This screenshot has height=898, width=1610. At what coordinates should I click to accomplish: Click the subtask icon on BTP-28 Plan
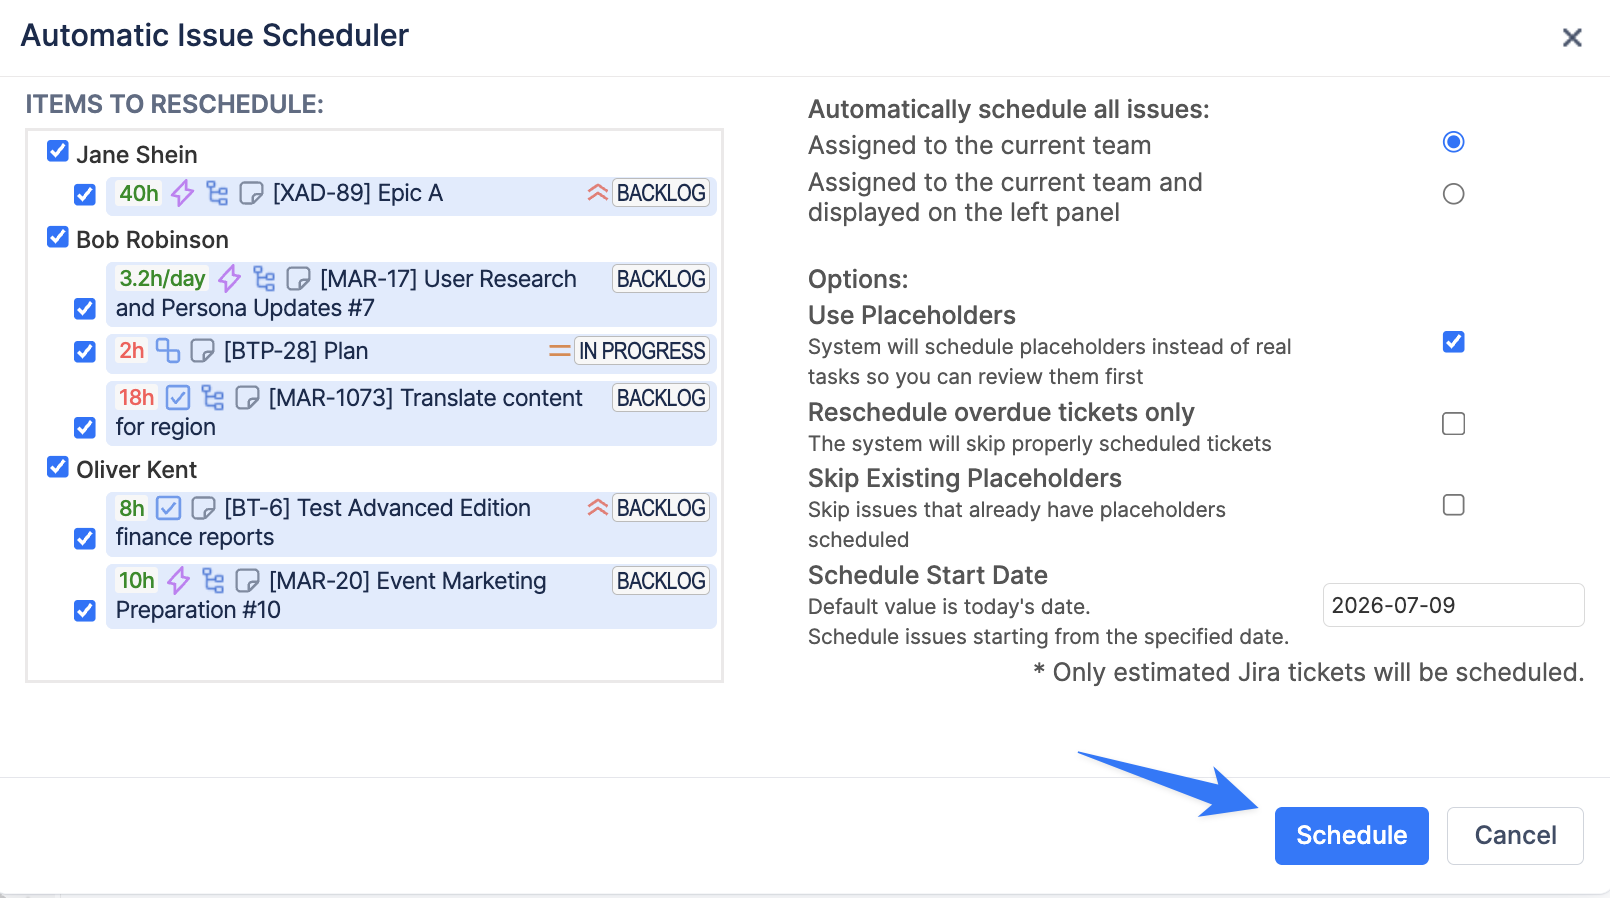tap(168, 350)
